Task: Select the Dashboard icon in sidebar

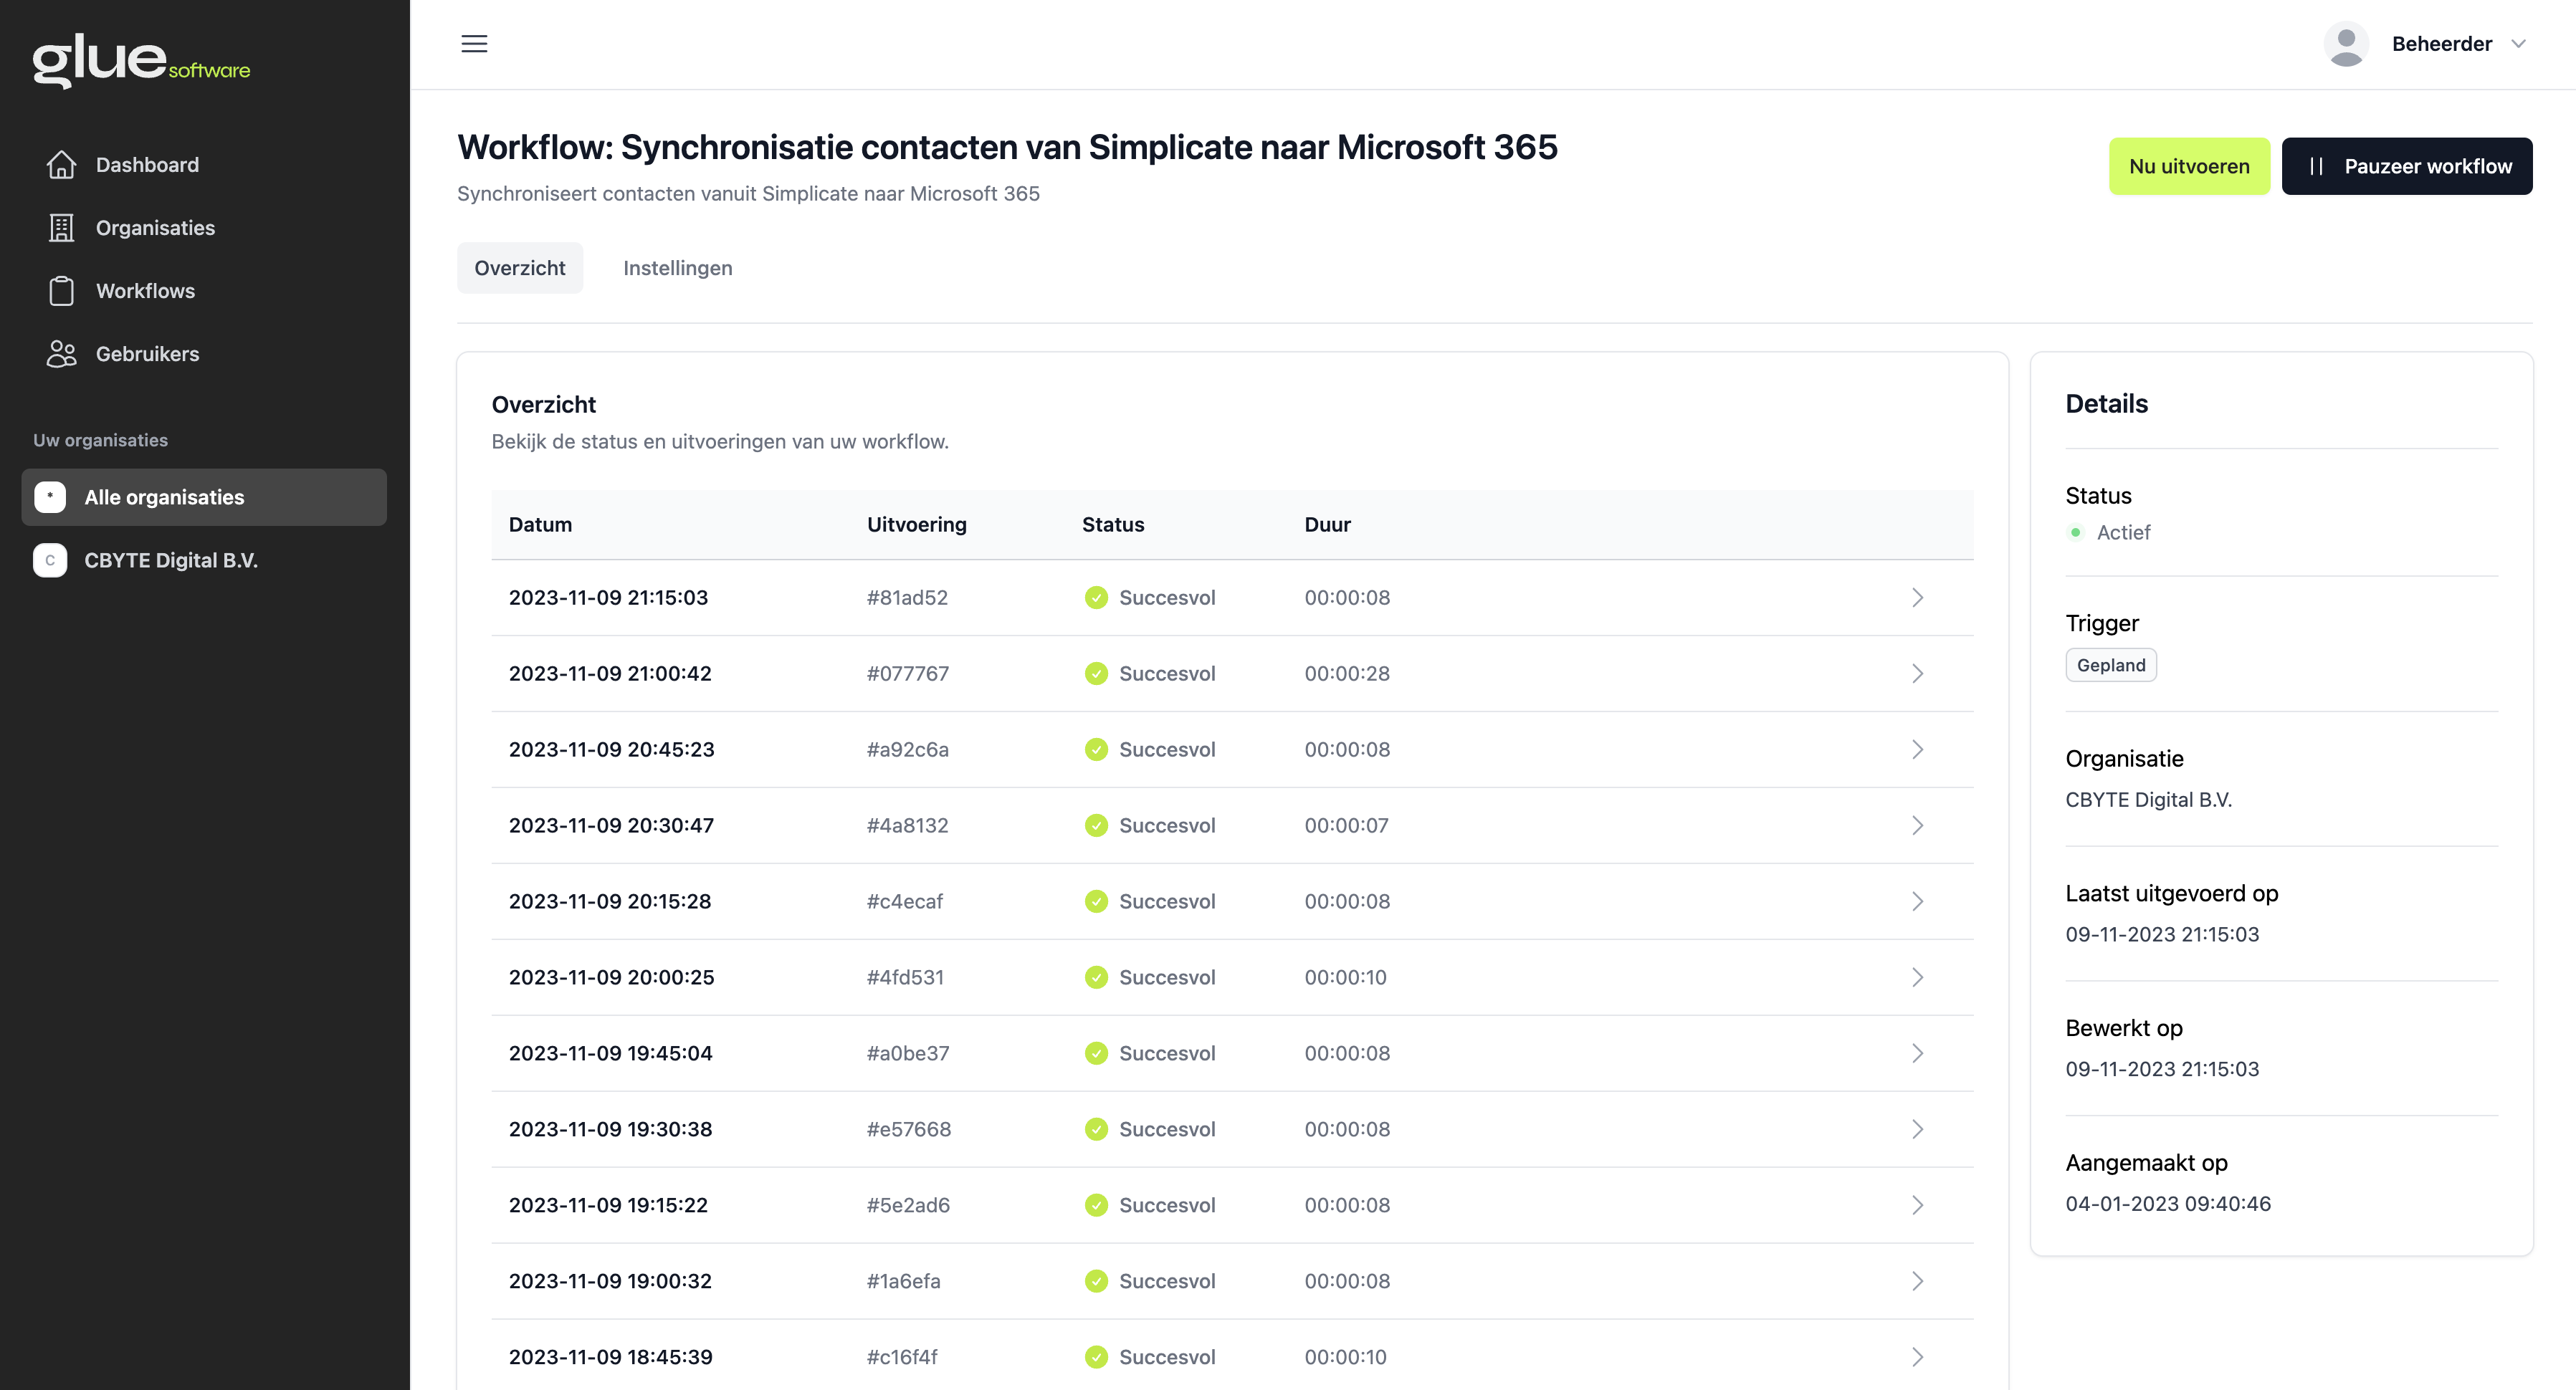Action: tap(61, 164)
